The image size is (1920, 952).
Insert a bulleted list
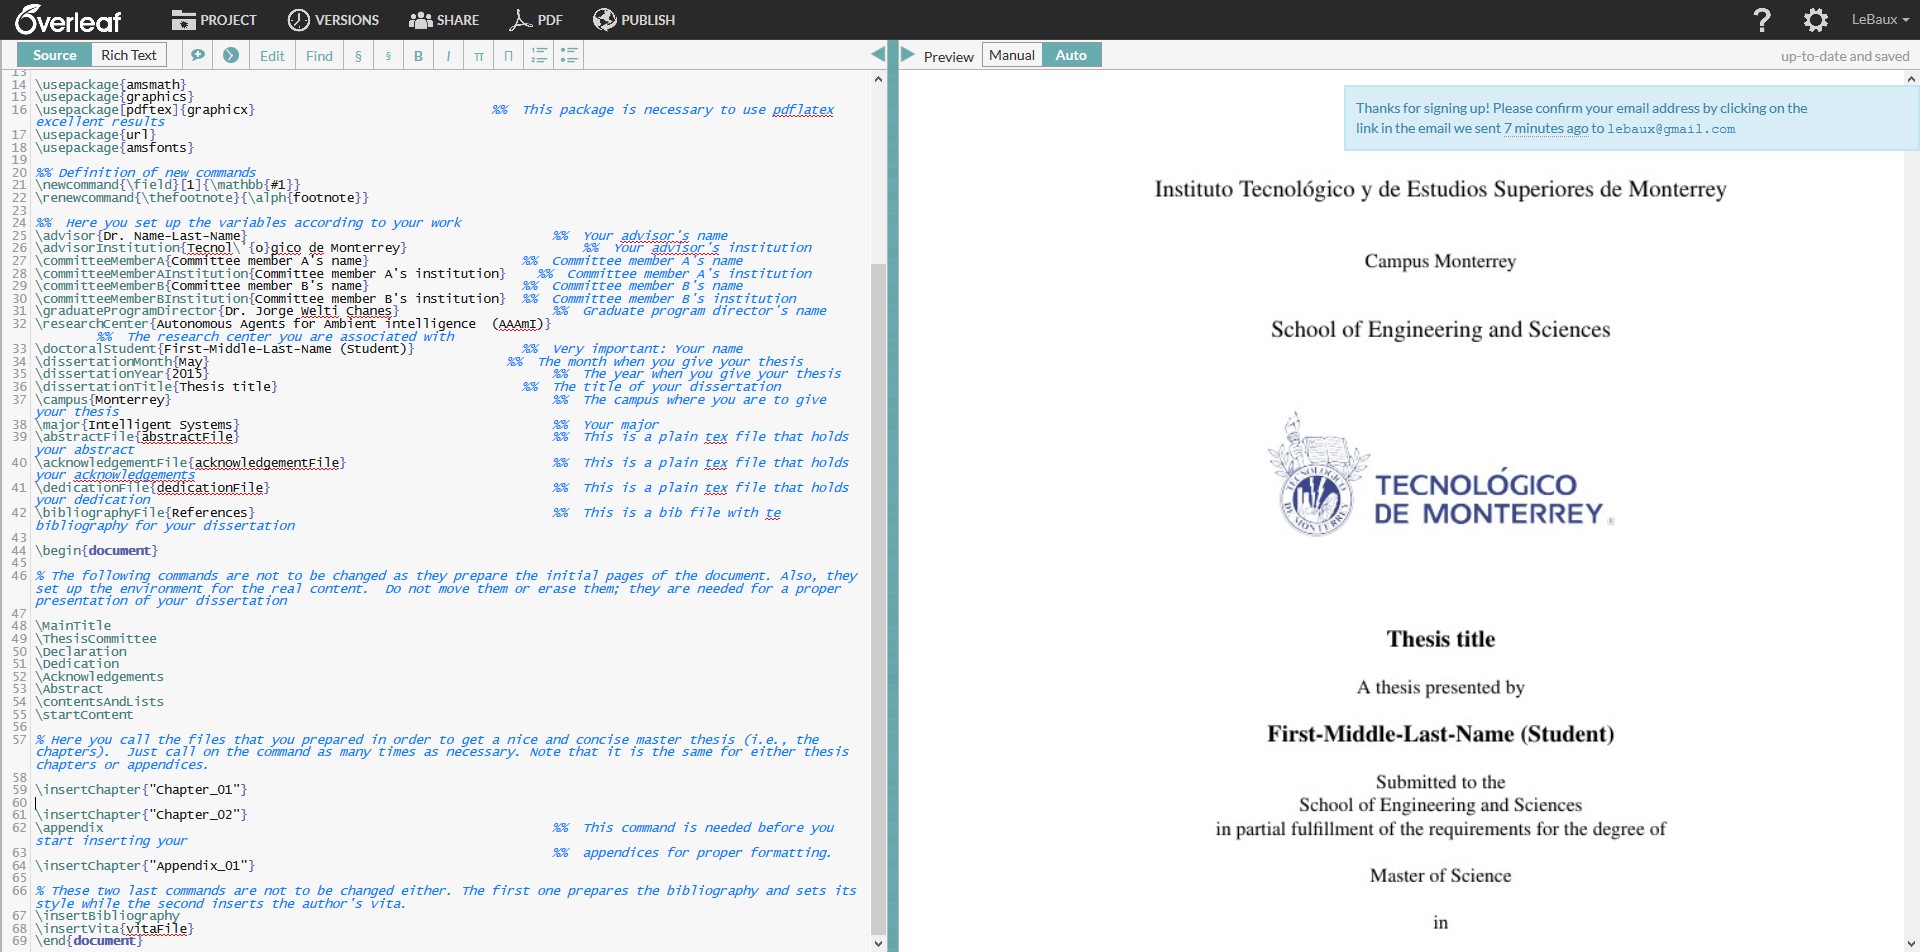(569, 56)
